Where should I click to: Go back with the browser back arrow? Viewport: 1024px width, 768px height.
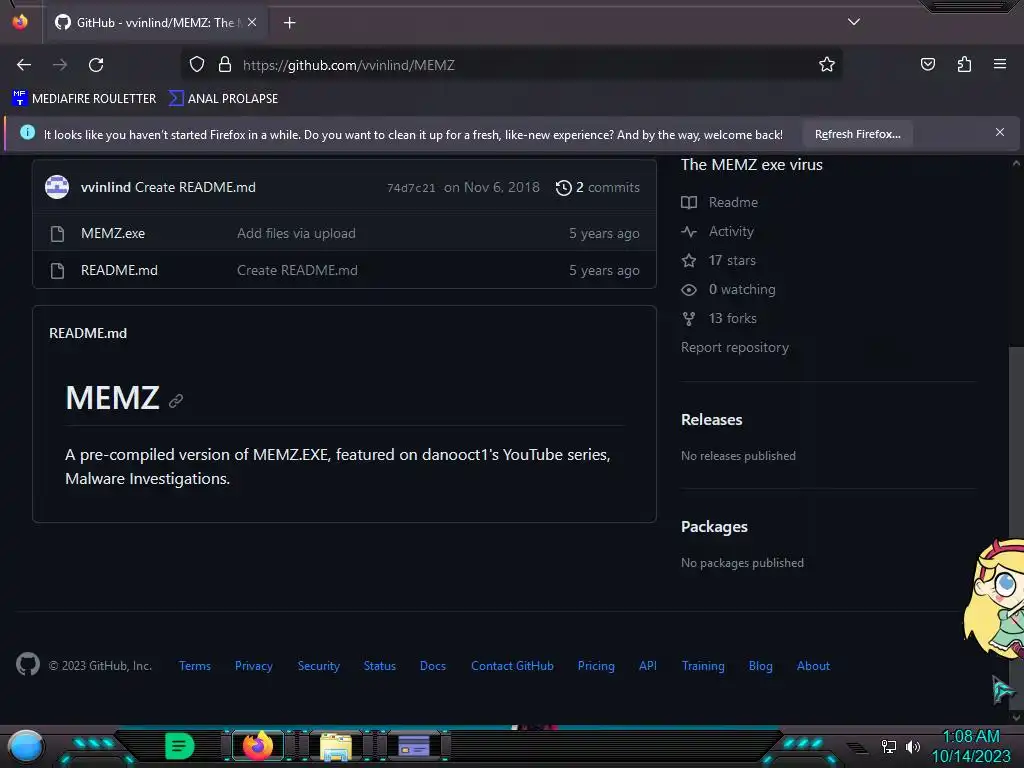click(24, 65)
